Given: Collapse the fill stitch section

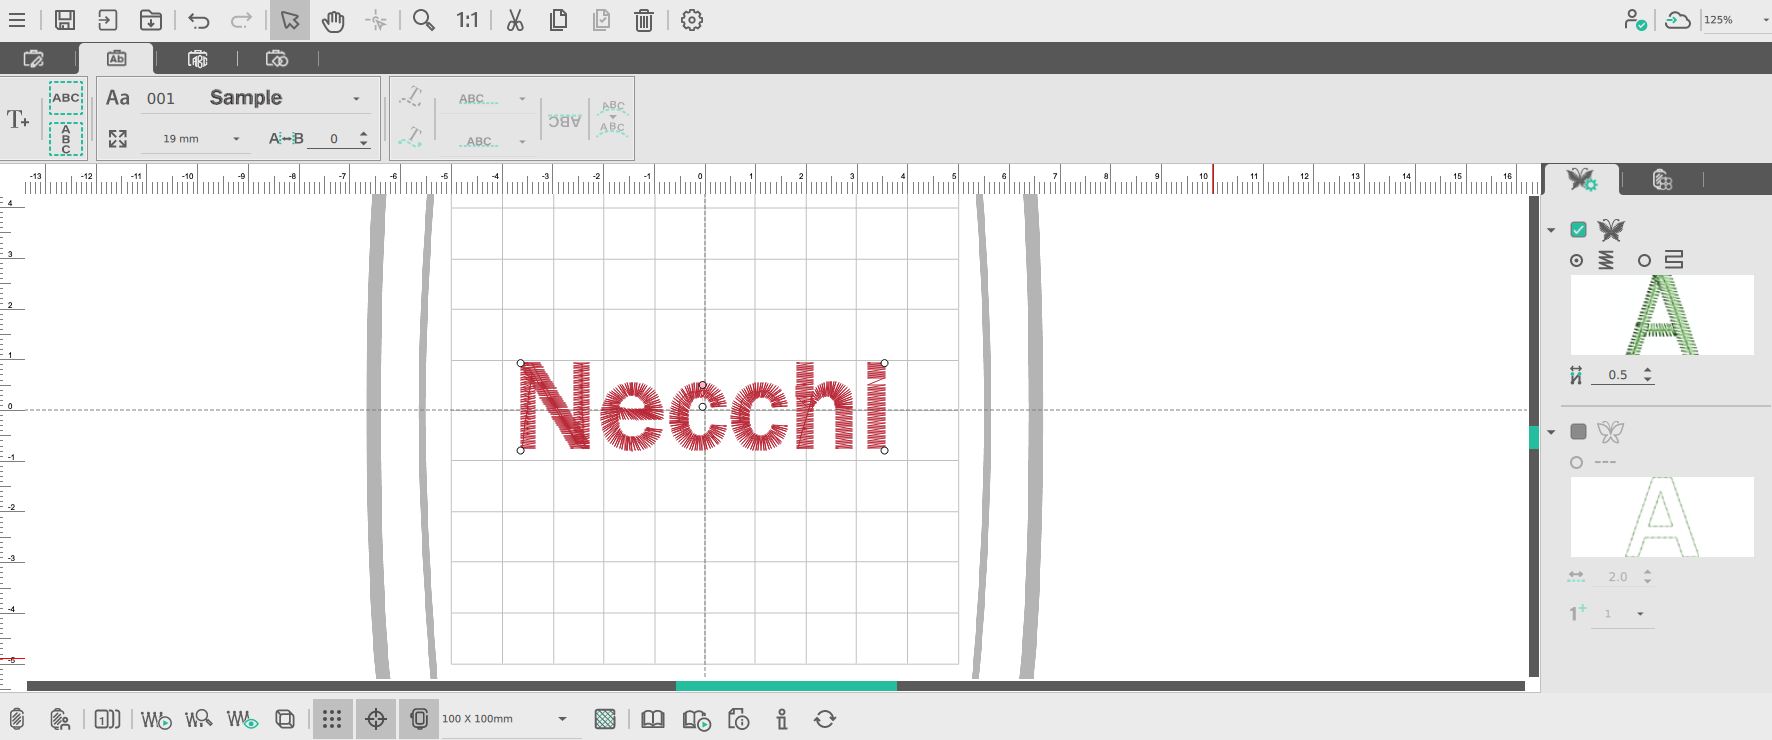Looking at the screenshot, I should coord(1551,230).
